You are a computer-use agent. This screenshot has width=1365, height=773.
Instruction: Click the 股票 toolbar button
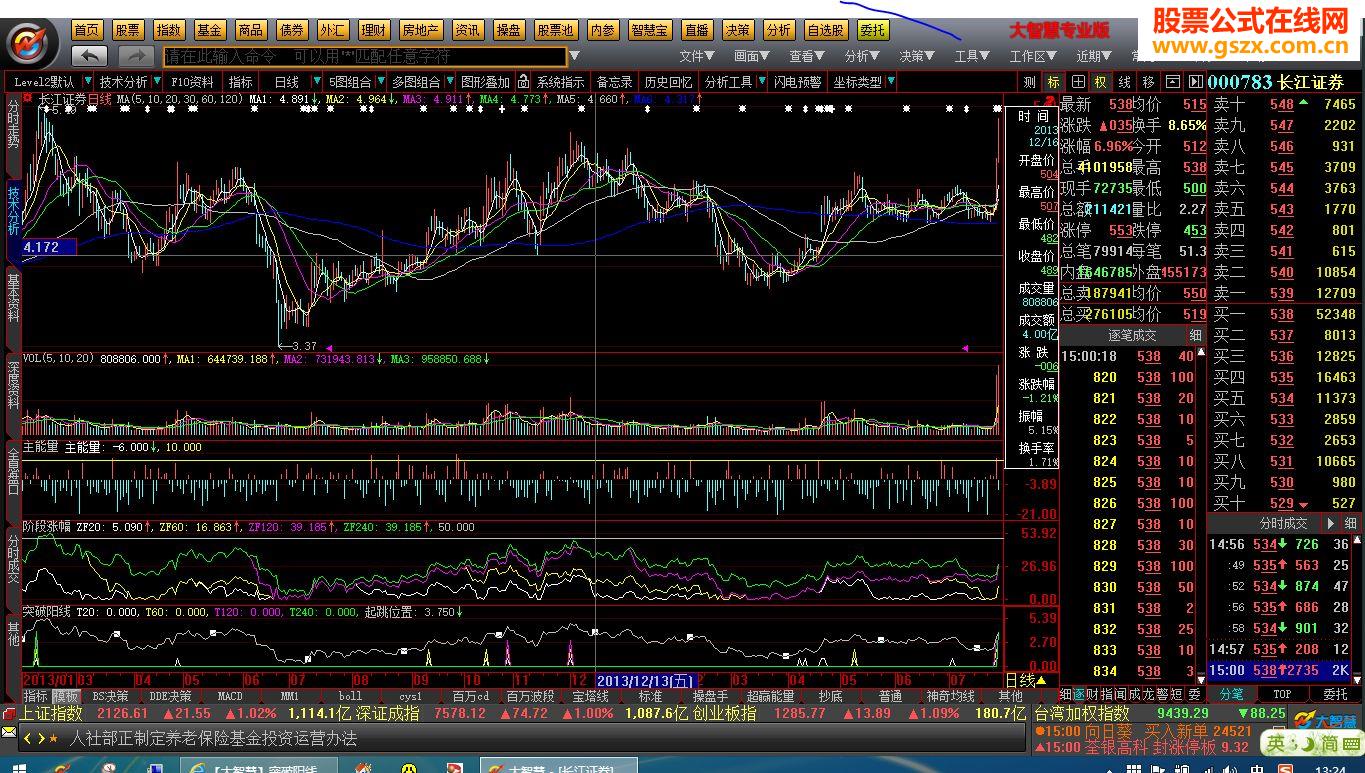point(128,30)
